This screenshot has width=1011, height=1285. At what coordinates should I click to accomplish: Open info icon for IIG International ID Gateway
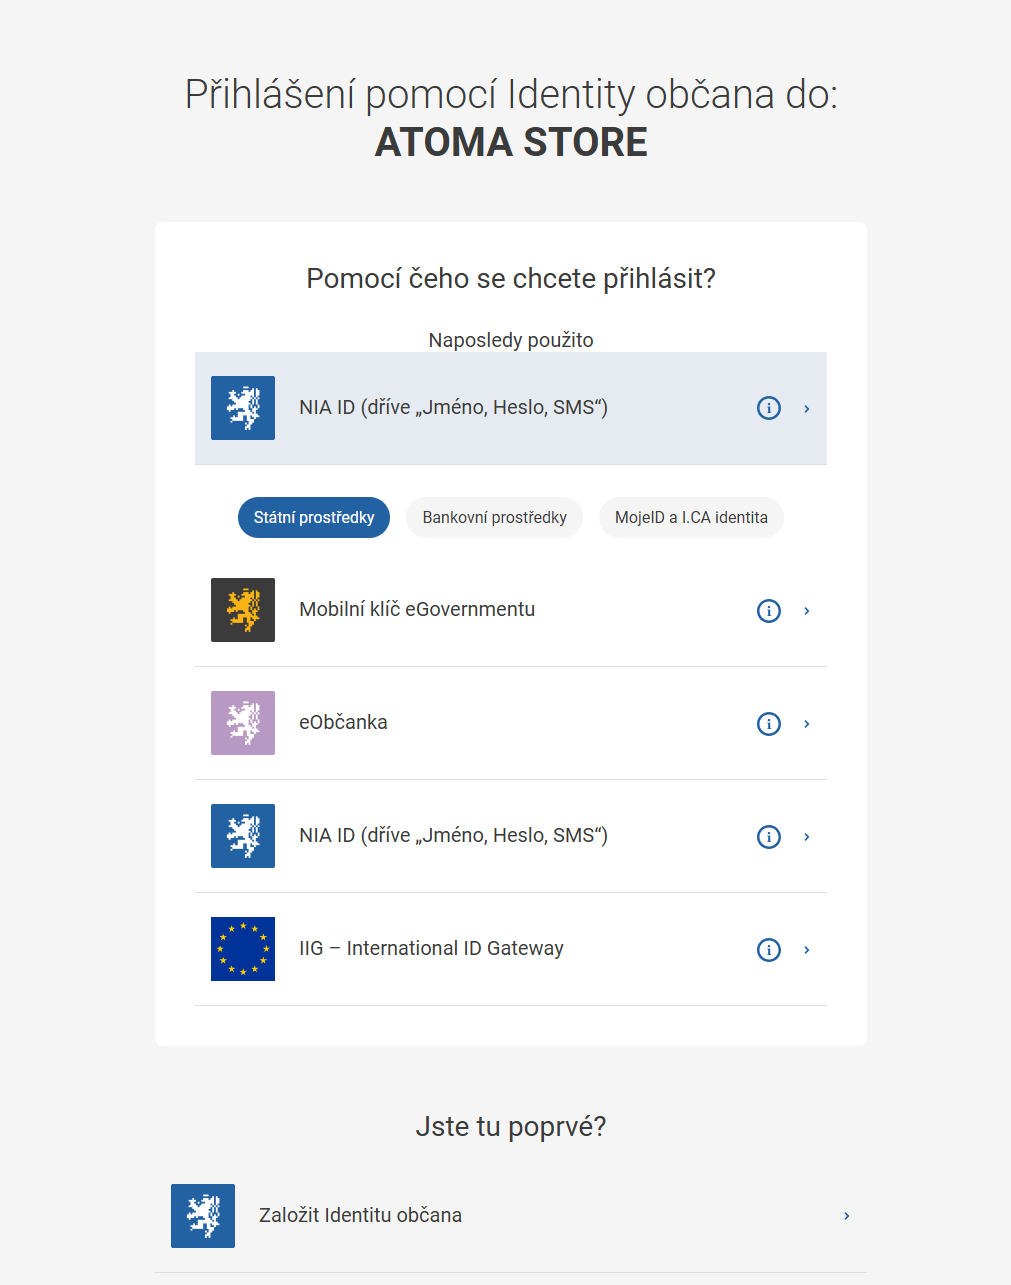point(768,949)
